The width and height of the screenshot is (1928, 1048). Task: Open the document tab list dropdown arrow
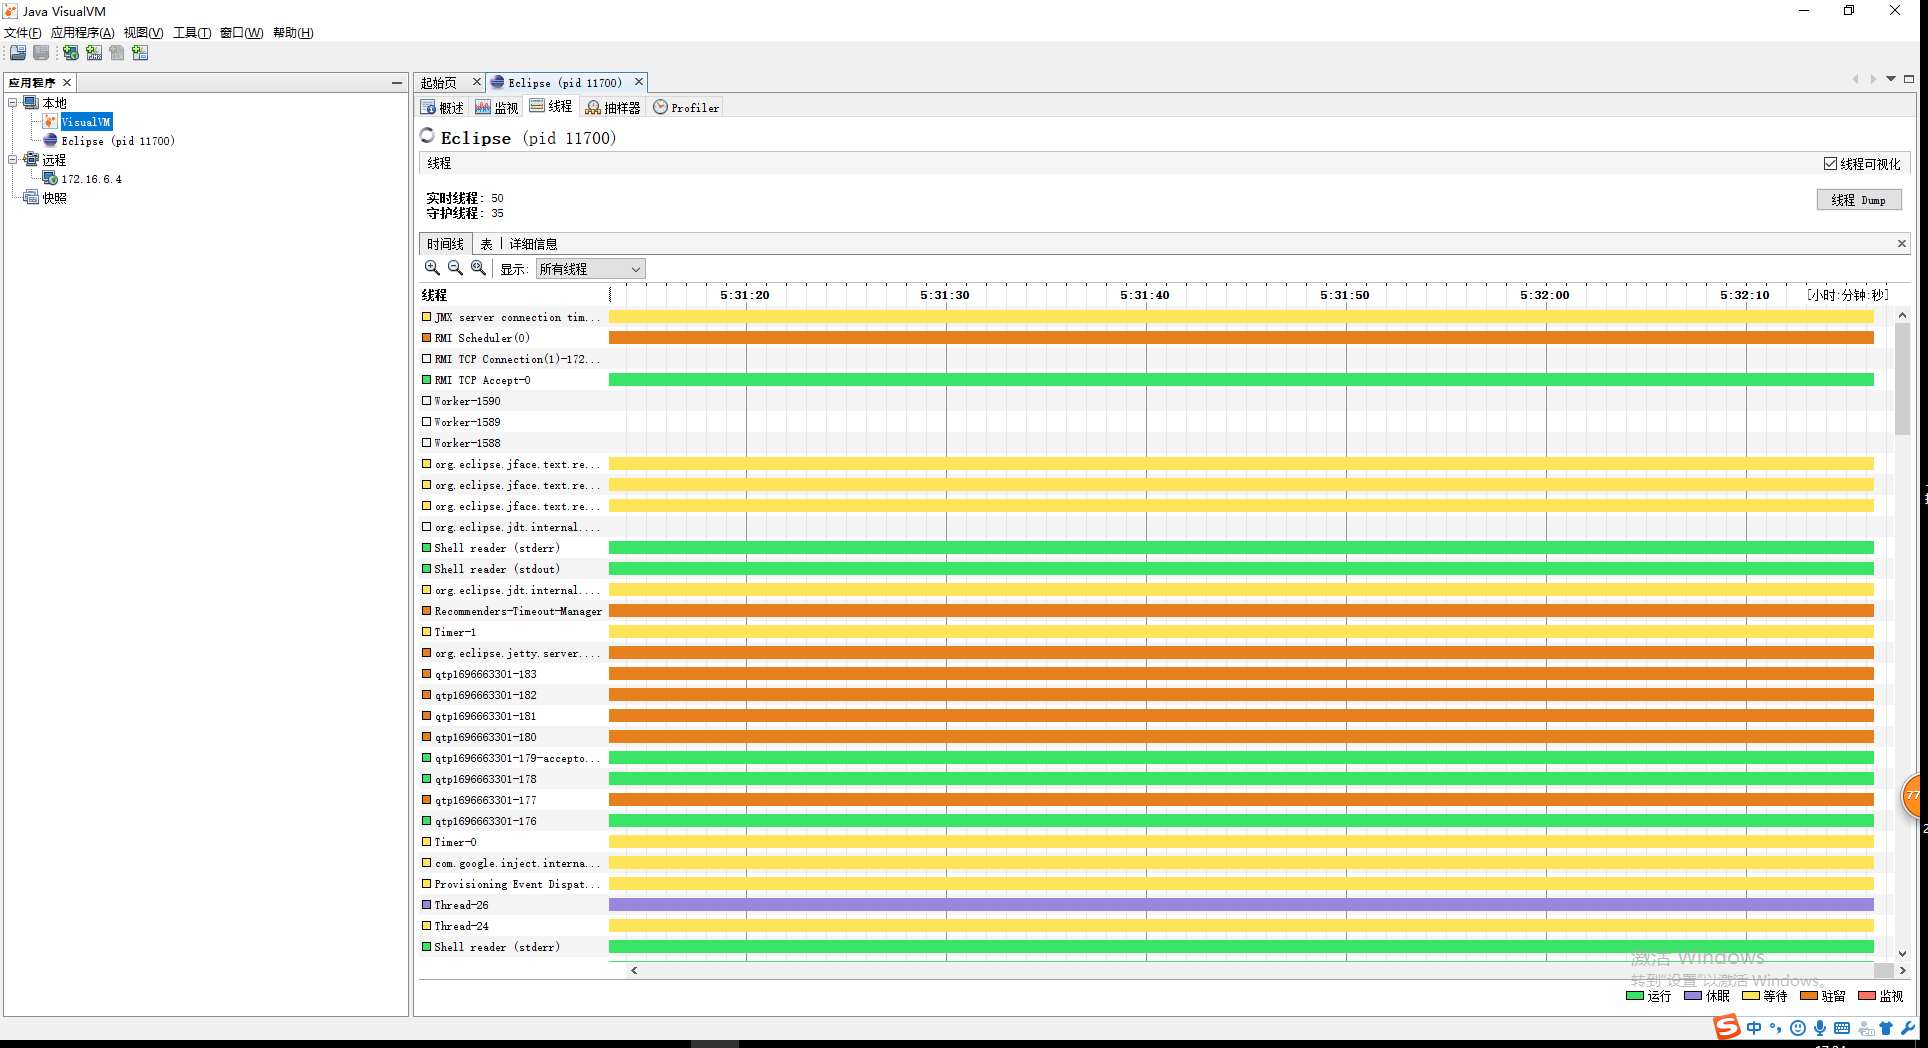[x=1891, y=79]
